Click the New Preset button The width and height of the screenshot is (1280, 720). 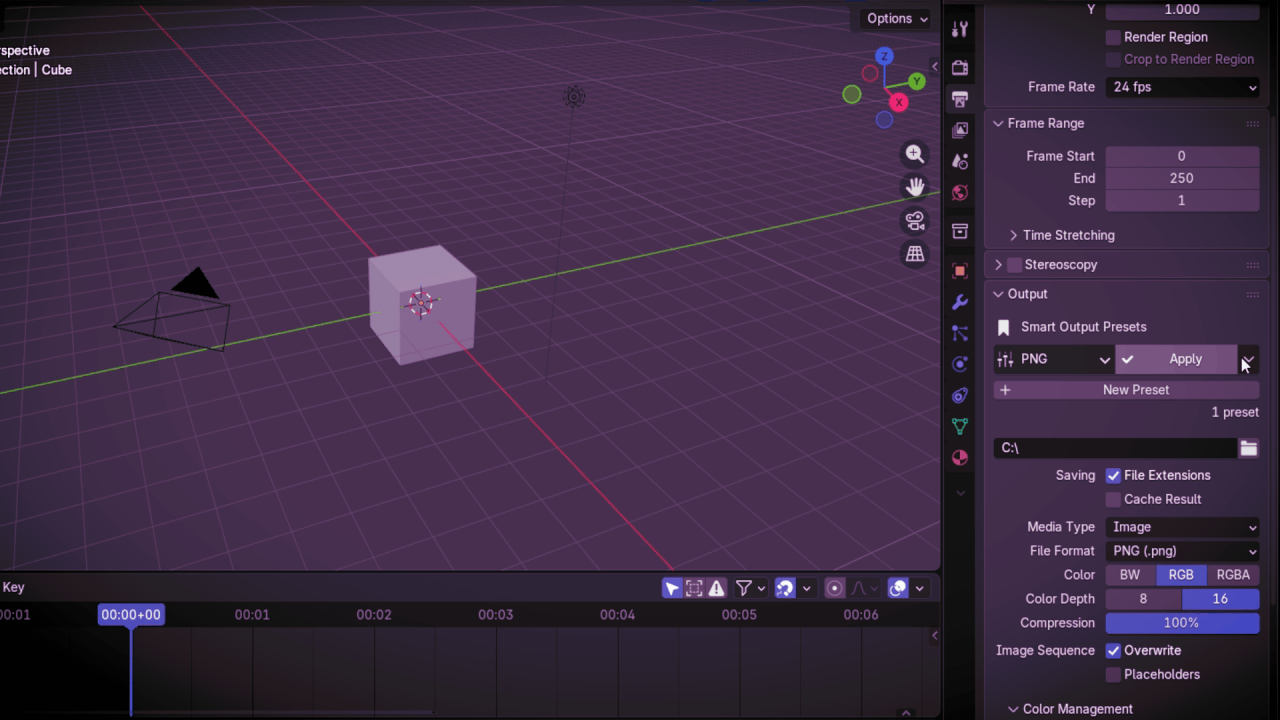[x=1126, y=390]
